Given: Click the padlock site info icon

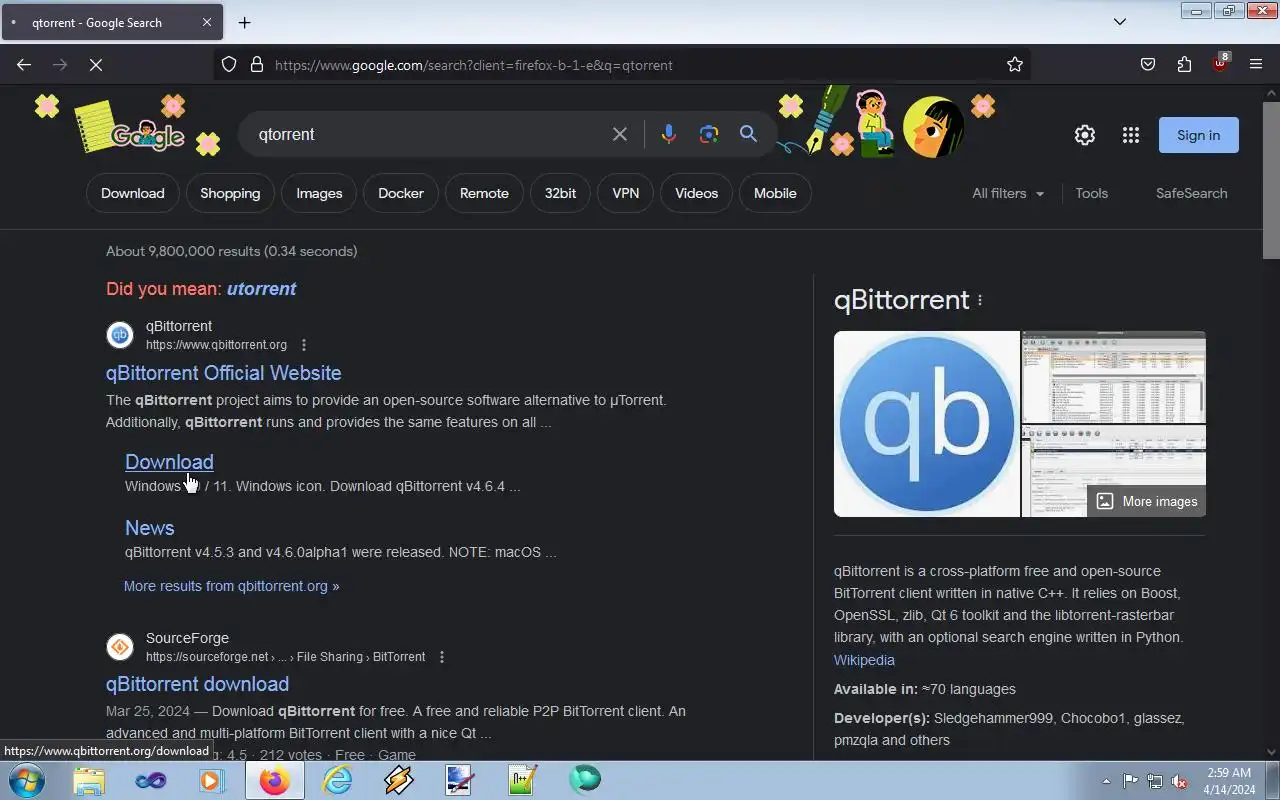Looking at the screenshot, I should (257, 65).
